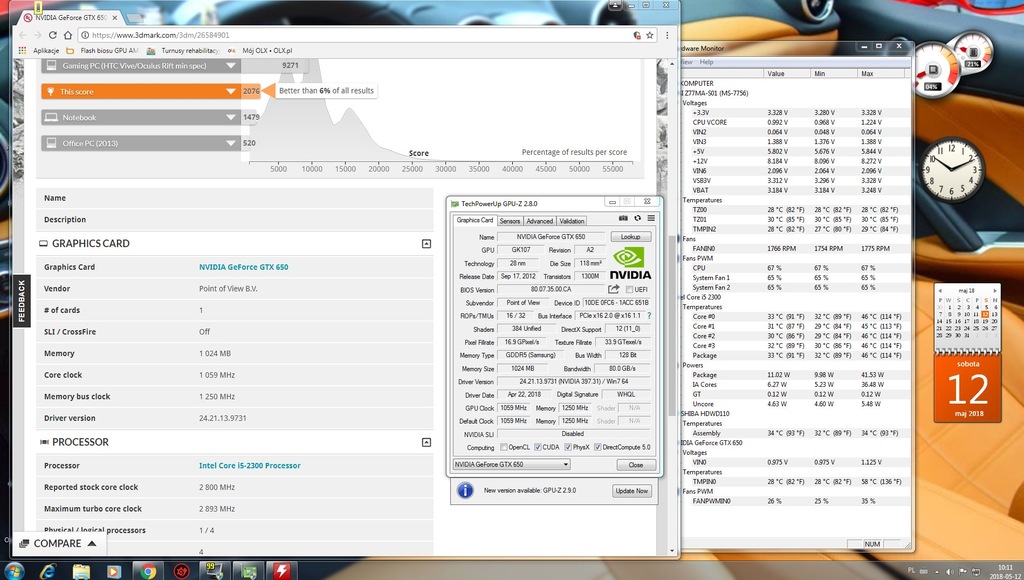Expand the COMPARE panel
Screen dimensions: 1024x580
coord(57,543)
